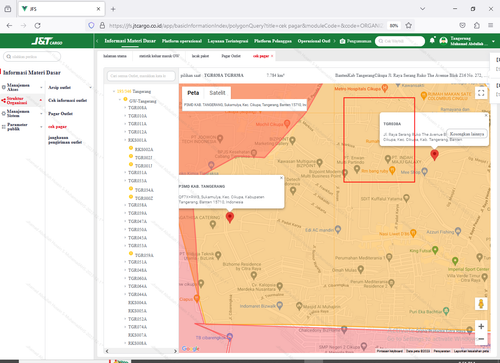Close the TGR038A info popup
The height and width of the screenshot is (363, 500).
click(486, 115)
